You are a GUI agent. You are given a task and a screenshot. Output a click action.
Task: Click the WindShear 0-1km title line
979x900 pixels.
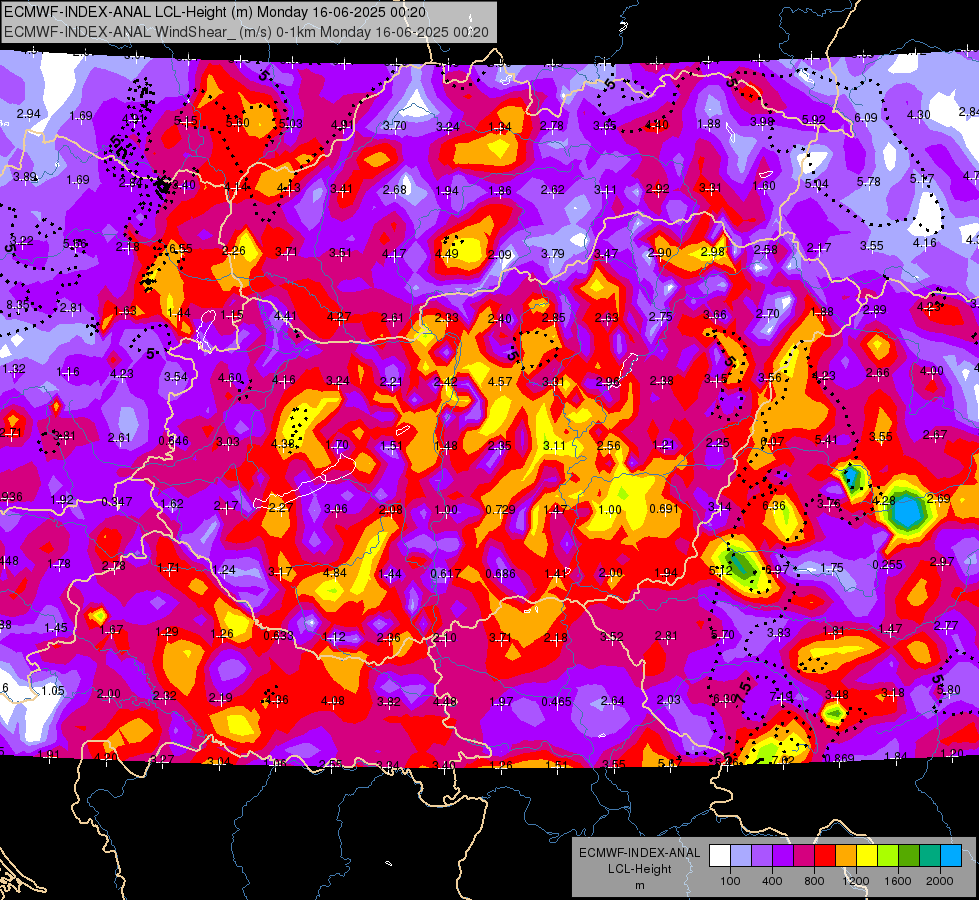tap(246, 32)
